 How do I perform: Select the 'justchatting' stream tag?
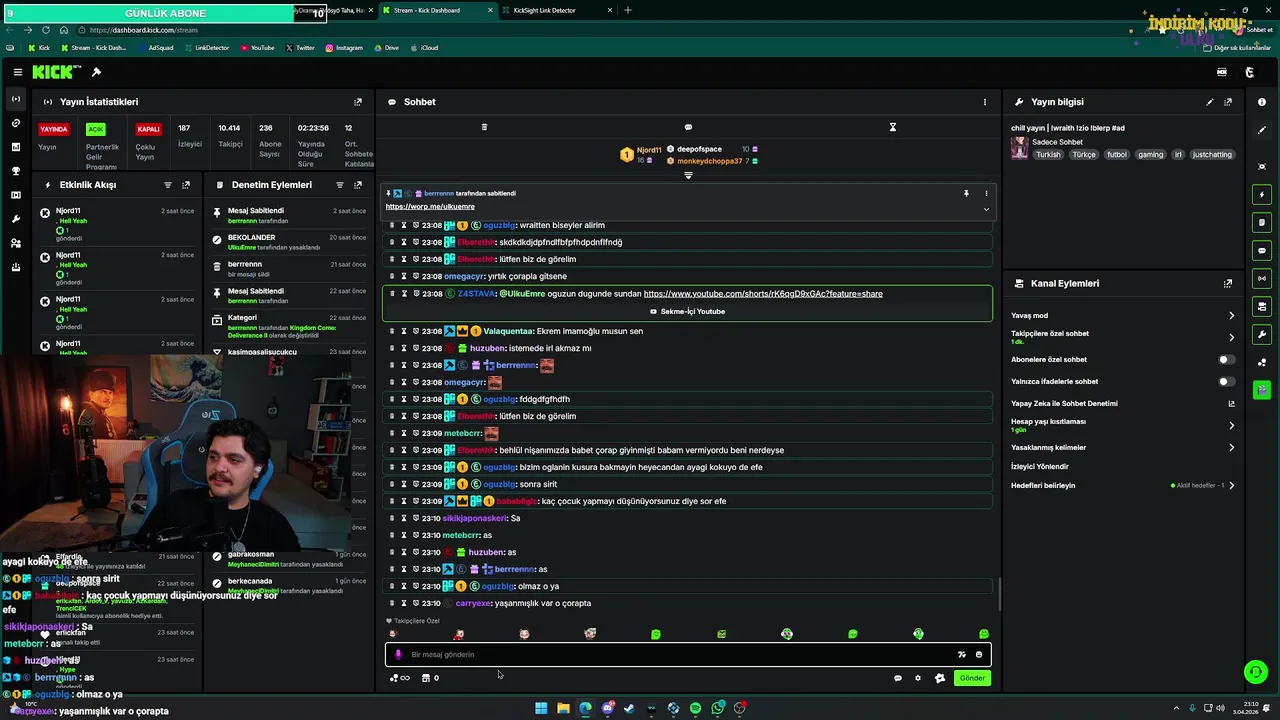coord(1213,155)
